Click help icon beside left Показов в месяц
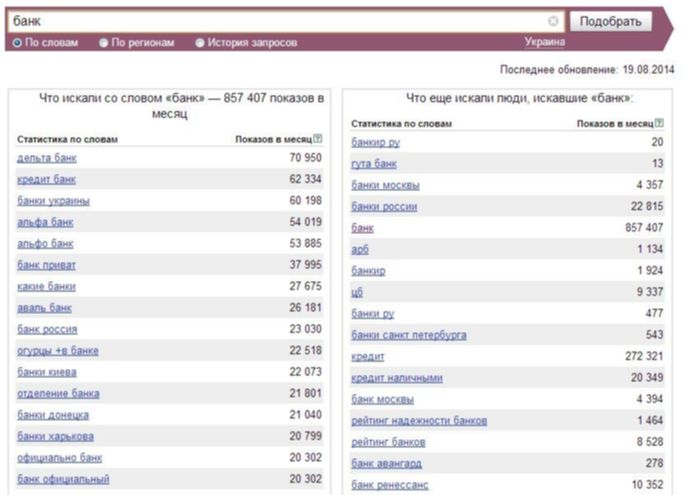The width and height of the screenshot is (688, 495). (x=318, y=139)
